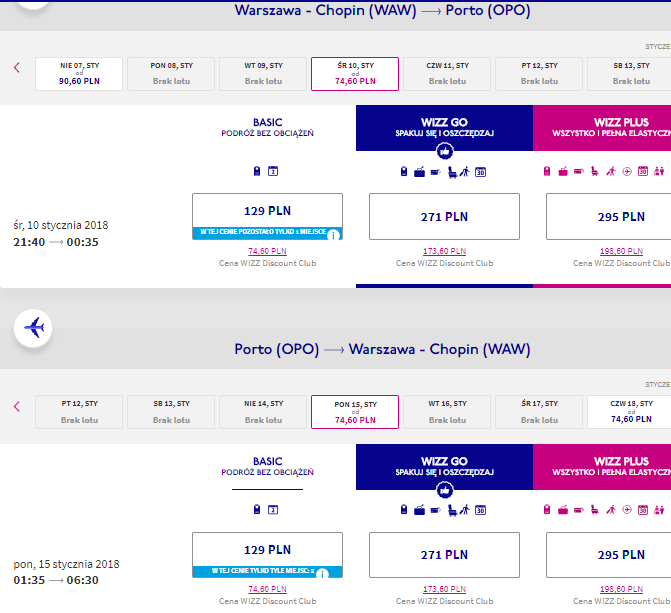The width and height of the screenshot is (671, 613).
Task: Click return WIZZ GO checked suitcase icon
Action: [419, 510]
